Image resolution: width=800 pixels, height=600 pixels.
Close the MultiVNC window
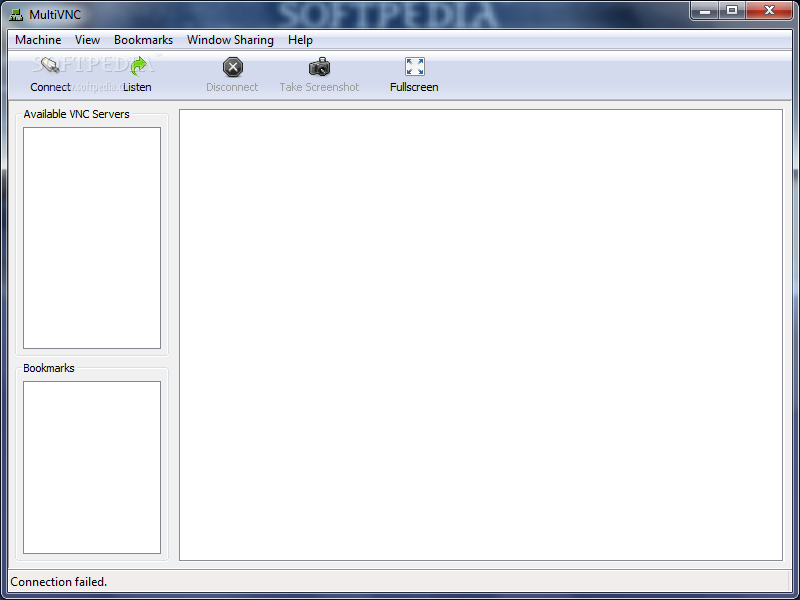click(769, 10)
